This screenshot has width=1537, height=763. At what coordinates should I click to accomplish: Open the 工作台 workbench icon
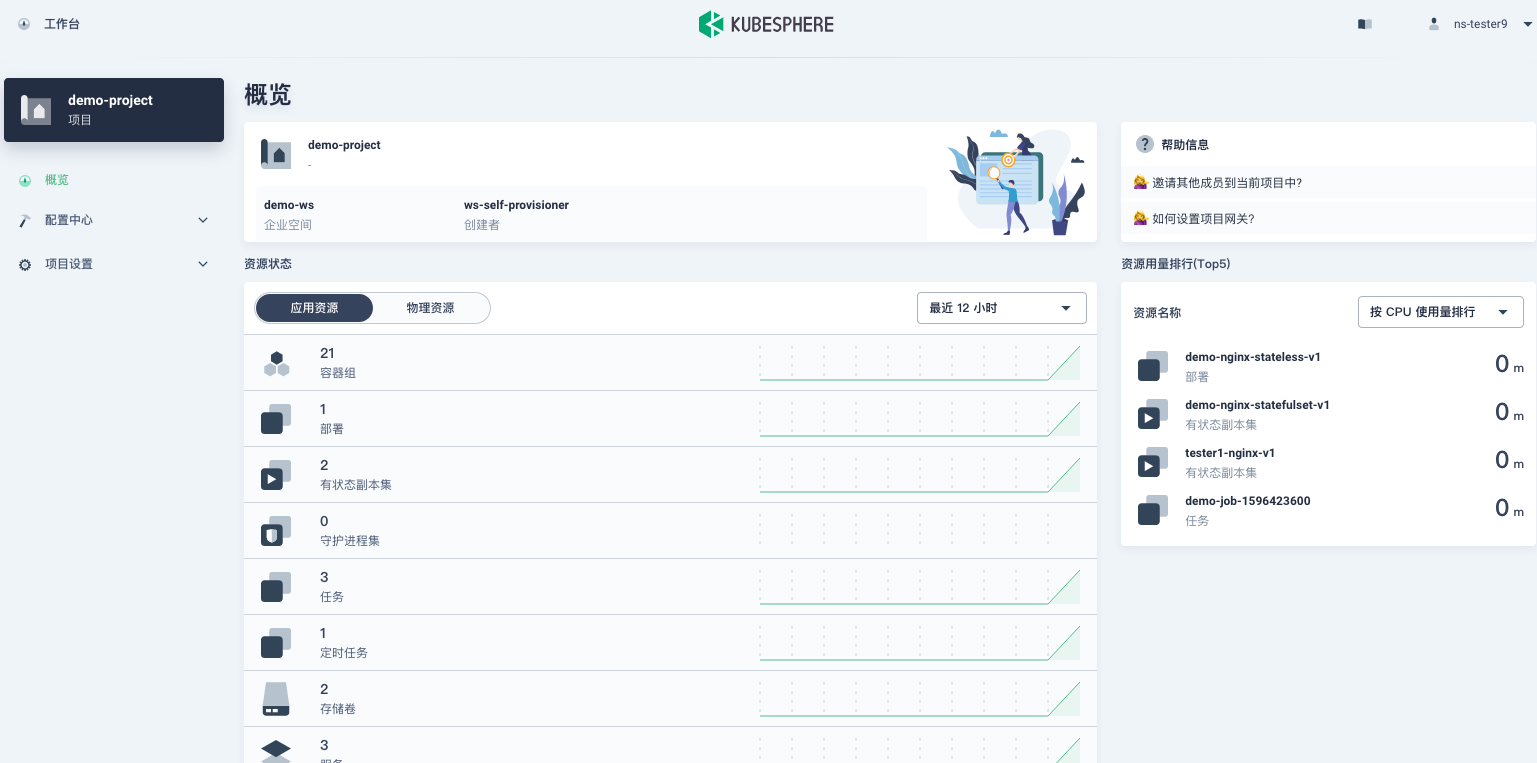(24, 24)
